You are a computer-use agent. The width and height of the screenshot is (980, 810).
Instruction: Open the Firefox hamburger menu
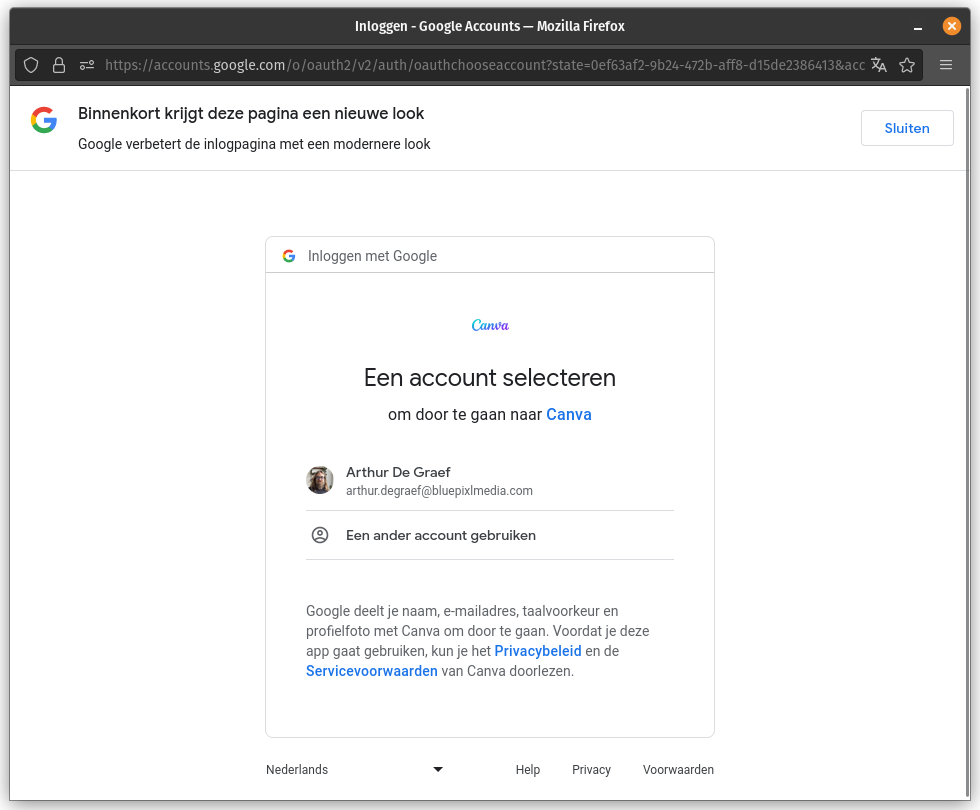pyautogui.click(x=946, y=65)
